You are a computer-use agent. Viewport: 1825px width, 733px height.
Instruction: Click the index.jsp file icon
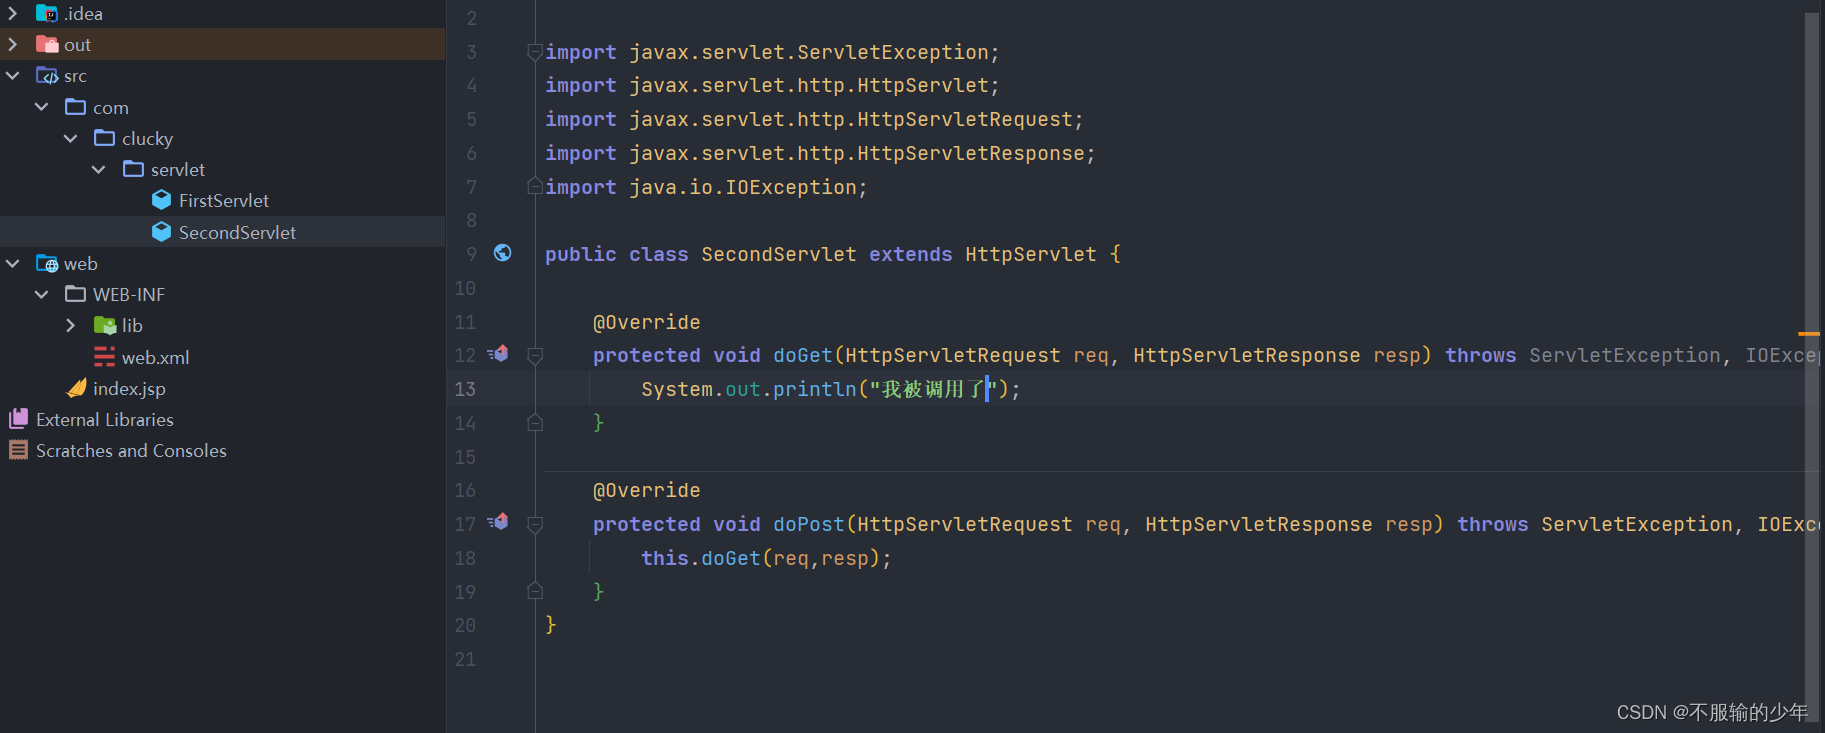click(77, 388)
